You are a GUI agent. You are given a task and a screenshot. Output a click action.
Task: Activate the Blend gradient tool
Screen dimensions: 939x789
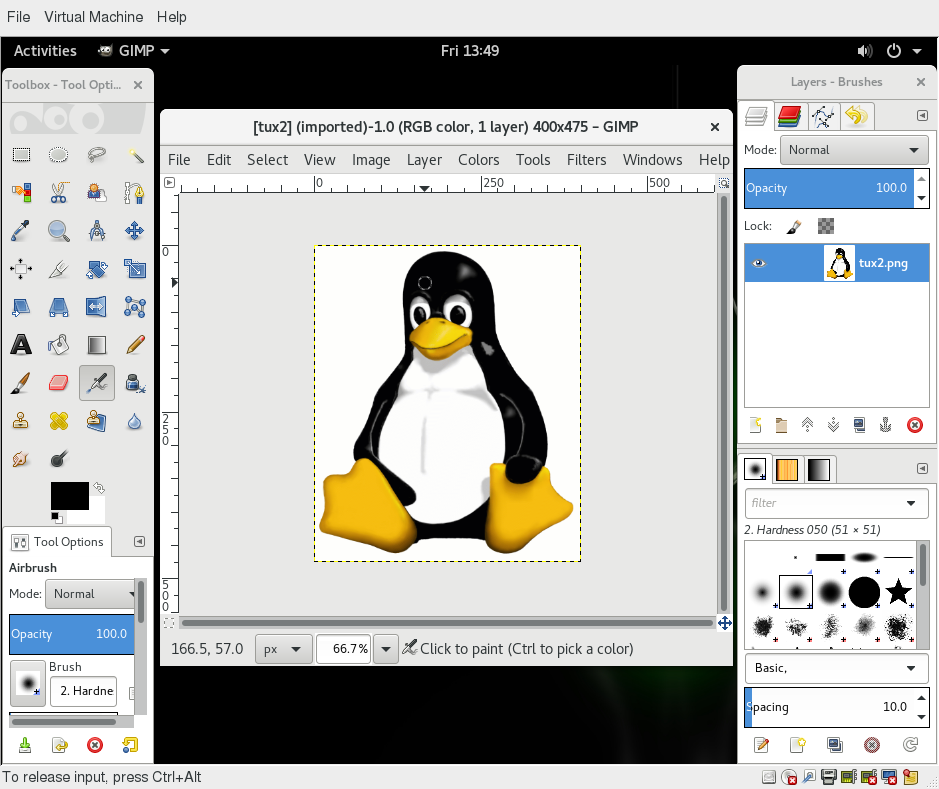coord(96,345)
